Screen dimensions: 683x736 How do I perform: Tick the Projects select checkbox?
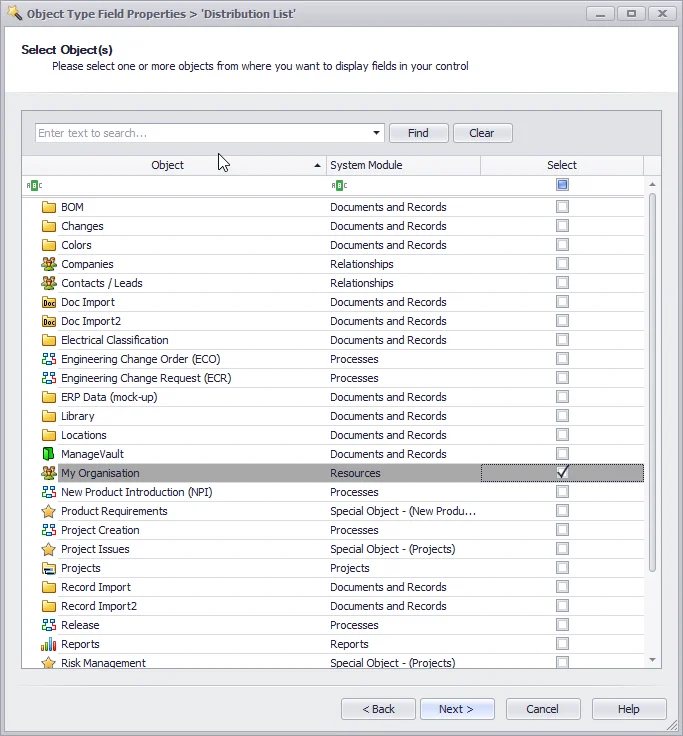tap(562, 568)
